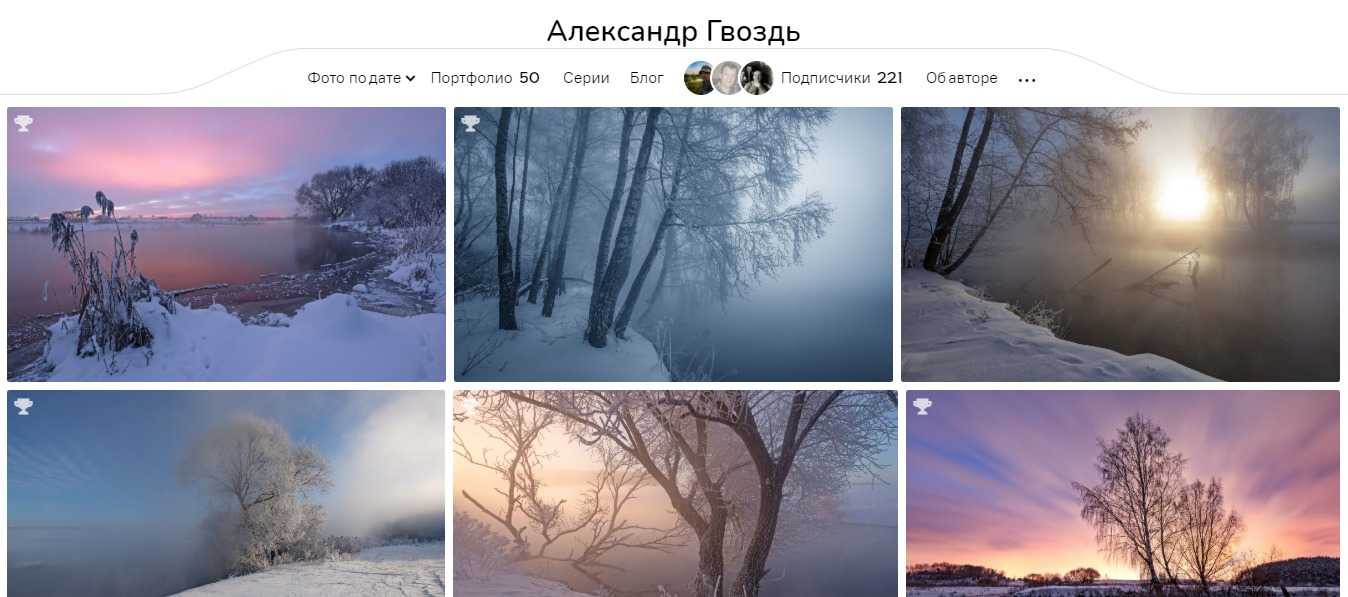1348x597 pixels.
Task: Expand the 'Фото по дате' sort dropdown
Action: [361, 78]
